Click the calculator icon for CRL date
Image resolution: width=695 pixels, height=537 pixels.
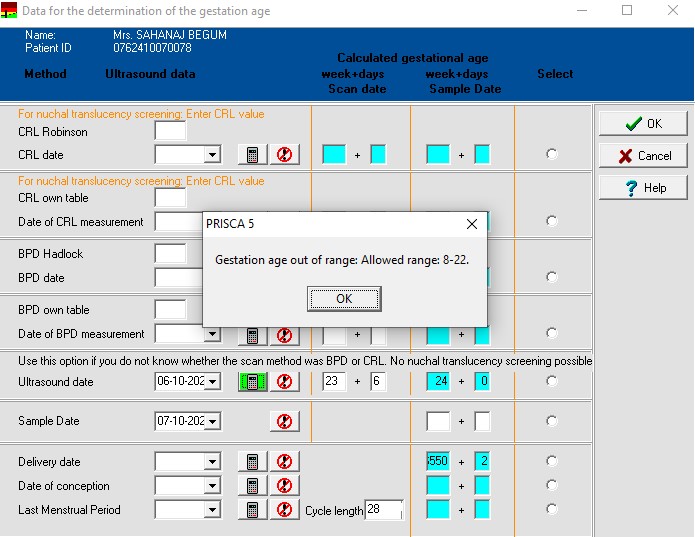(x=252, y=155)
